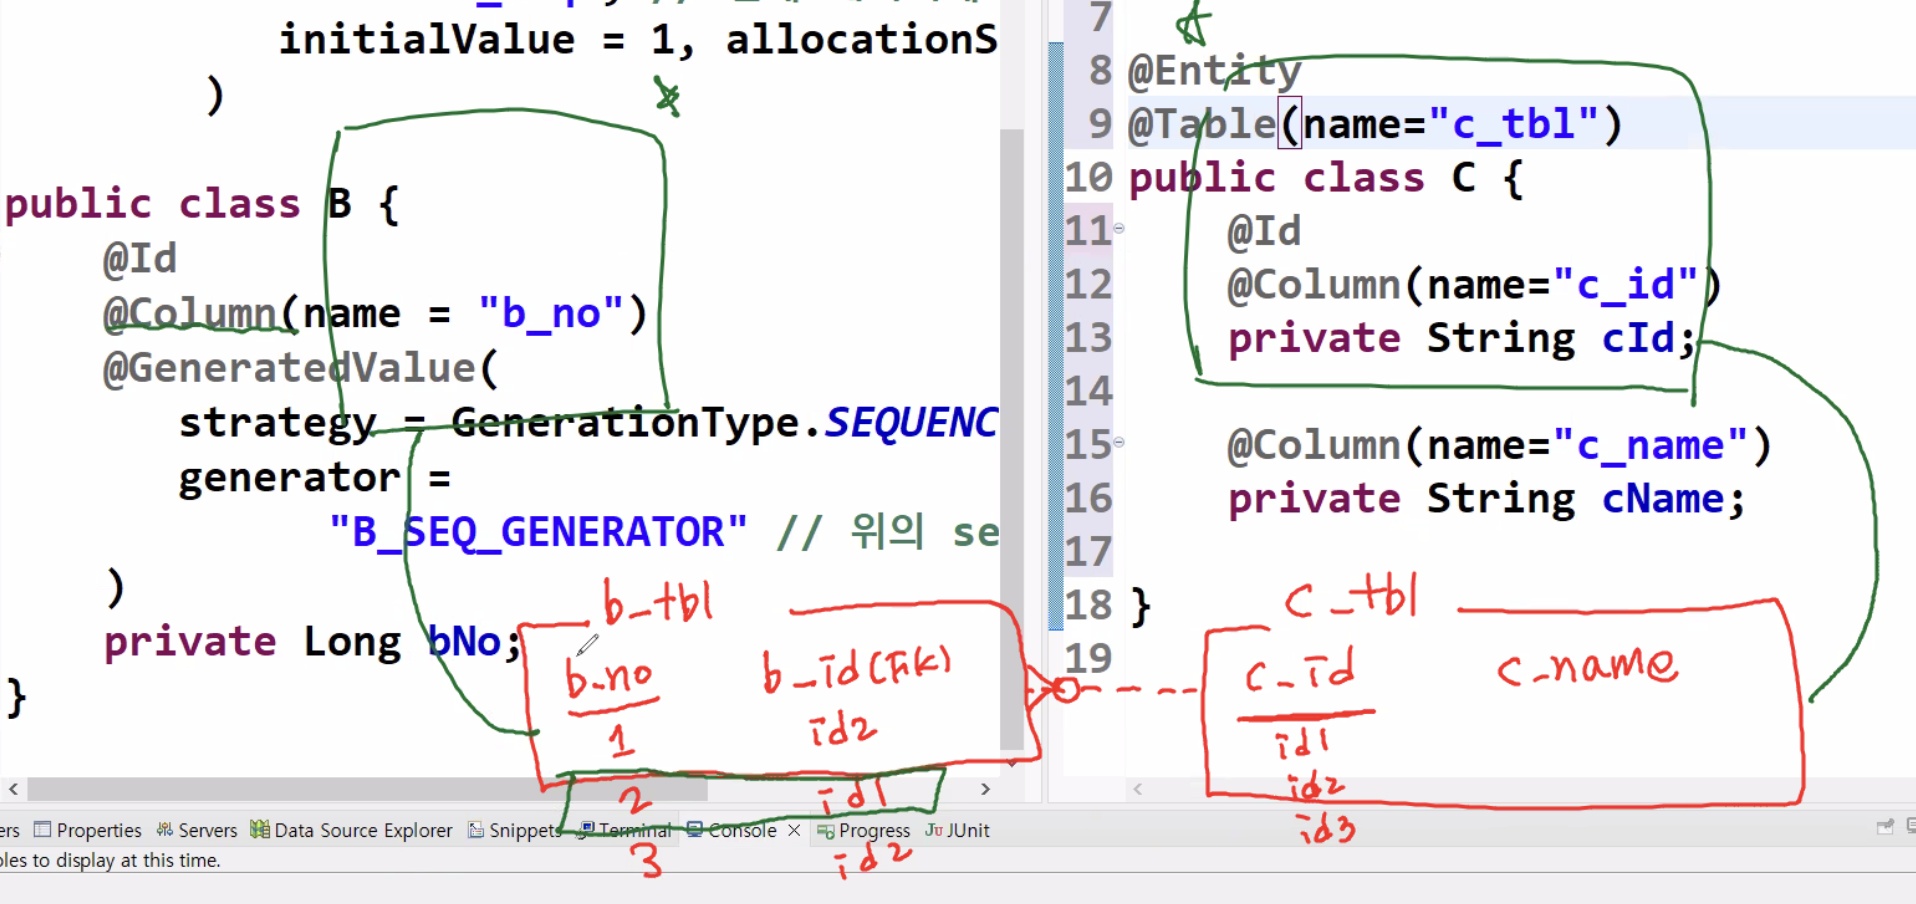
Task: Activate the Console tab
Action: click(x=731, y=830)
